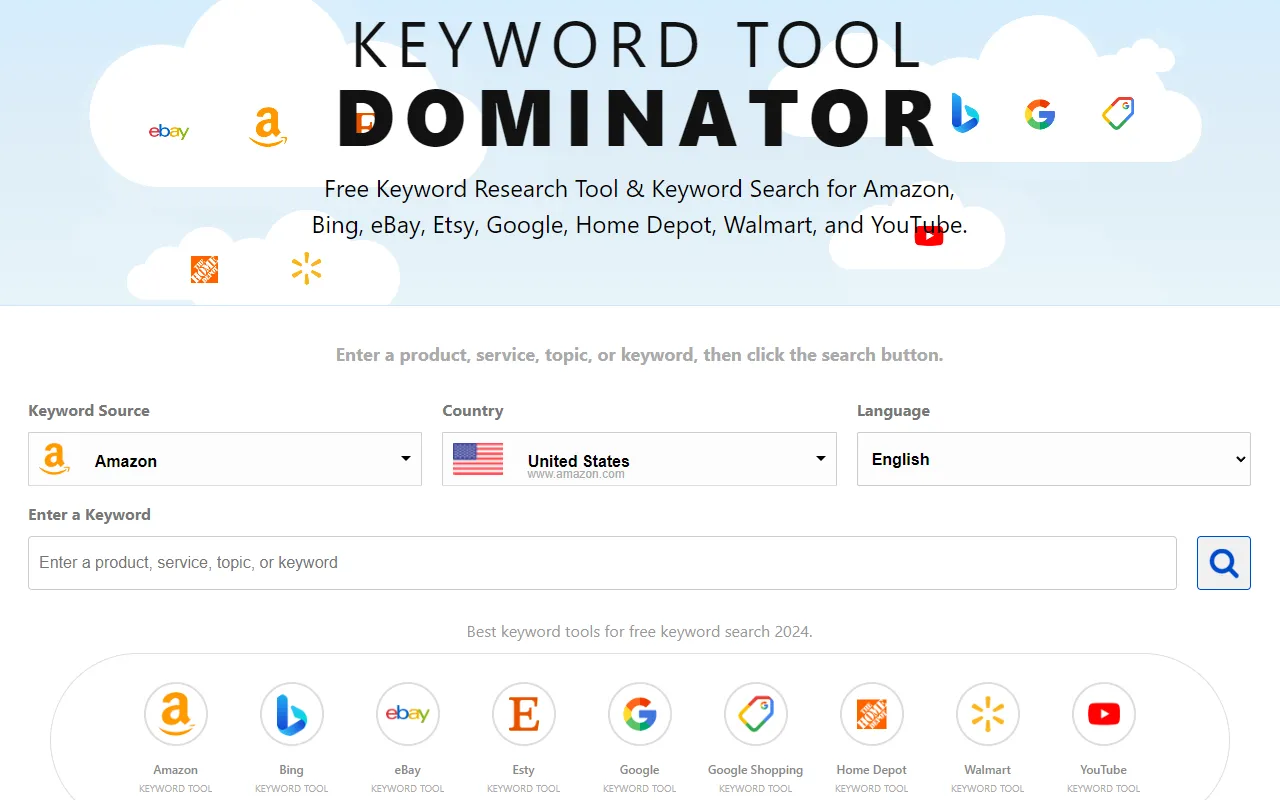The height and width of the screenshot is (800, 1280).
Task: Click the Amazon logo in the header cloud
Action: 268,128
